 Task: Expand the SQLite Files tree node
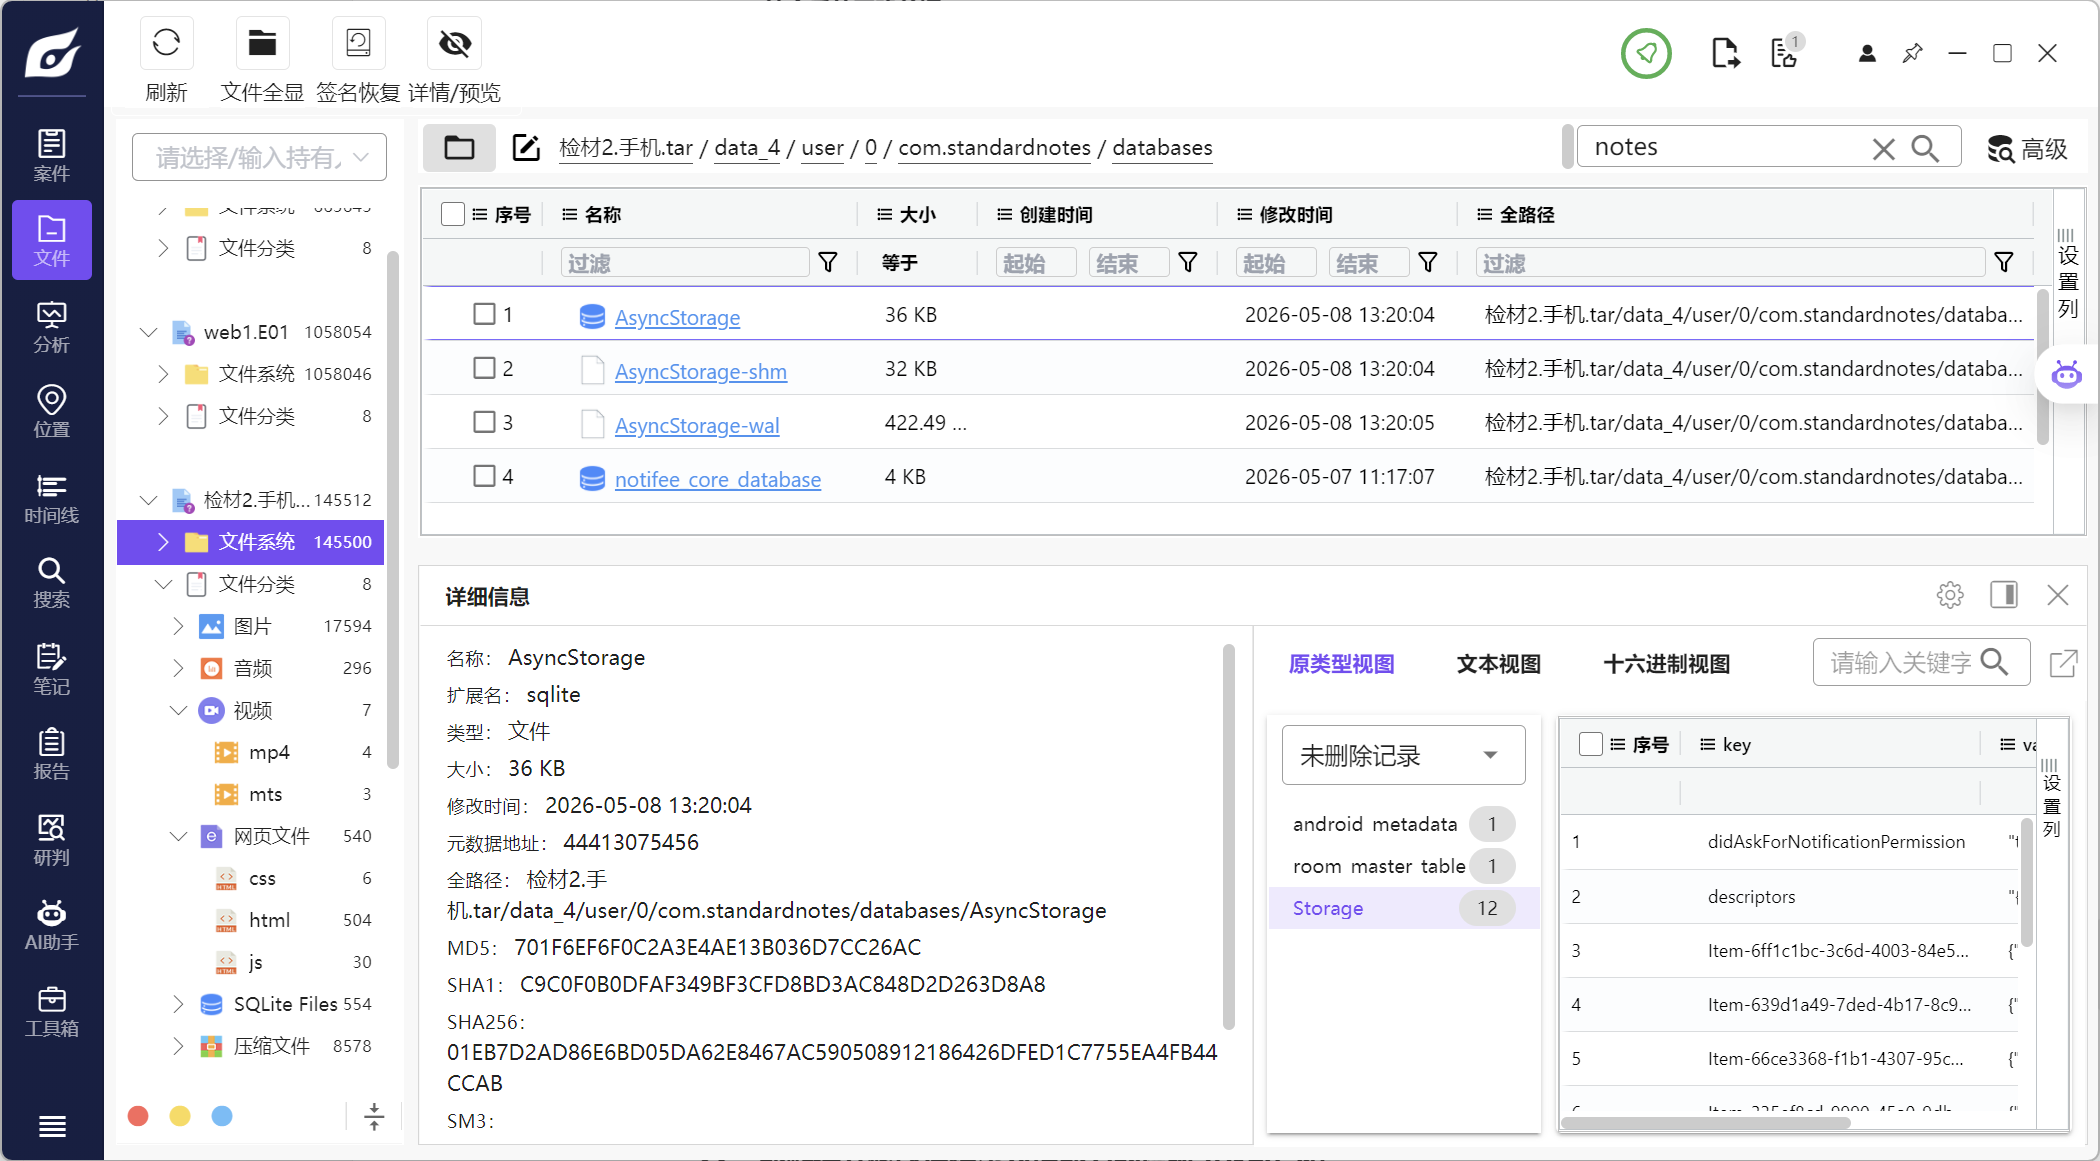pos(178,1004)
